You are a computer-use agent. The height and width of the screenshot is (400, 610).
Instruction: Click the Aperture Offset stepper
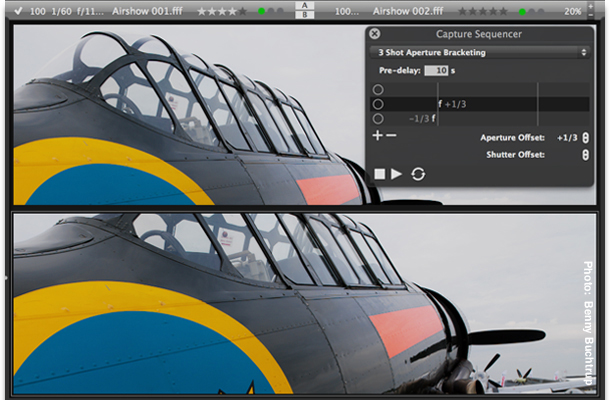[586, 137]
